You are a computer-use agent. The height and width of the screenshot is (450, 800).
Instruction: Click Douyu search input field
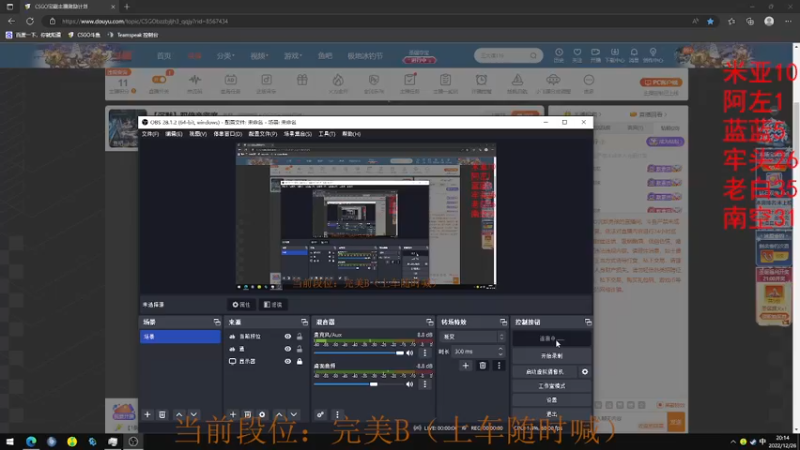tap(503, 55)
